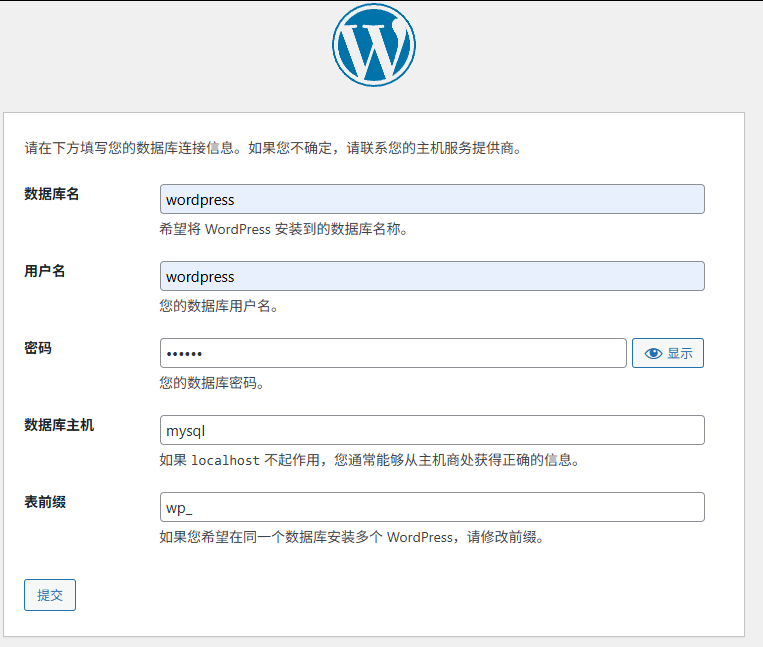Click the 表前缀 label
The width and height of the screenshot is (763, 647).
(45, 502)
